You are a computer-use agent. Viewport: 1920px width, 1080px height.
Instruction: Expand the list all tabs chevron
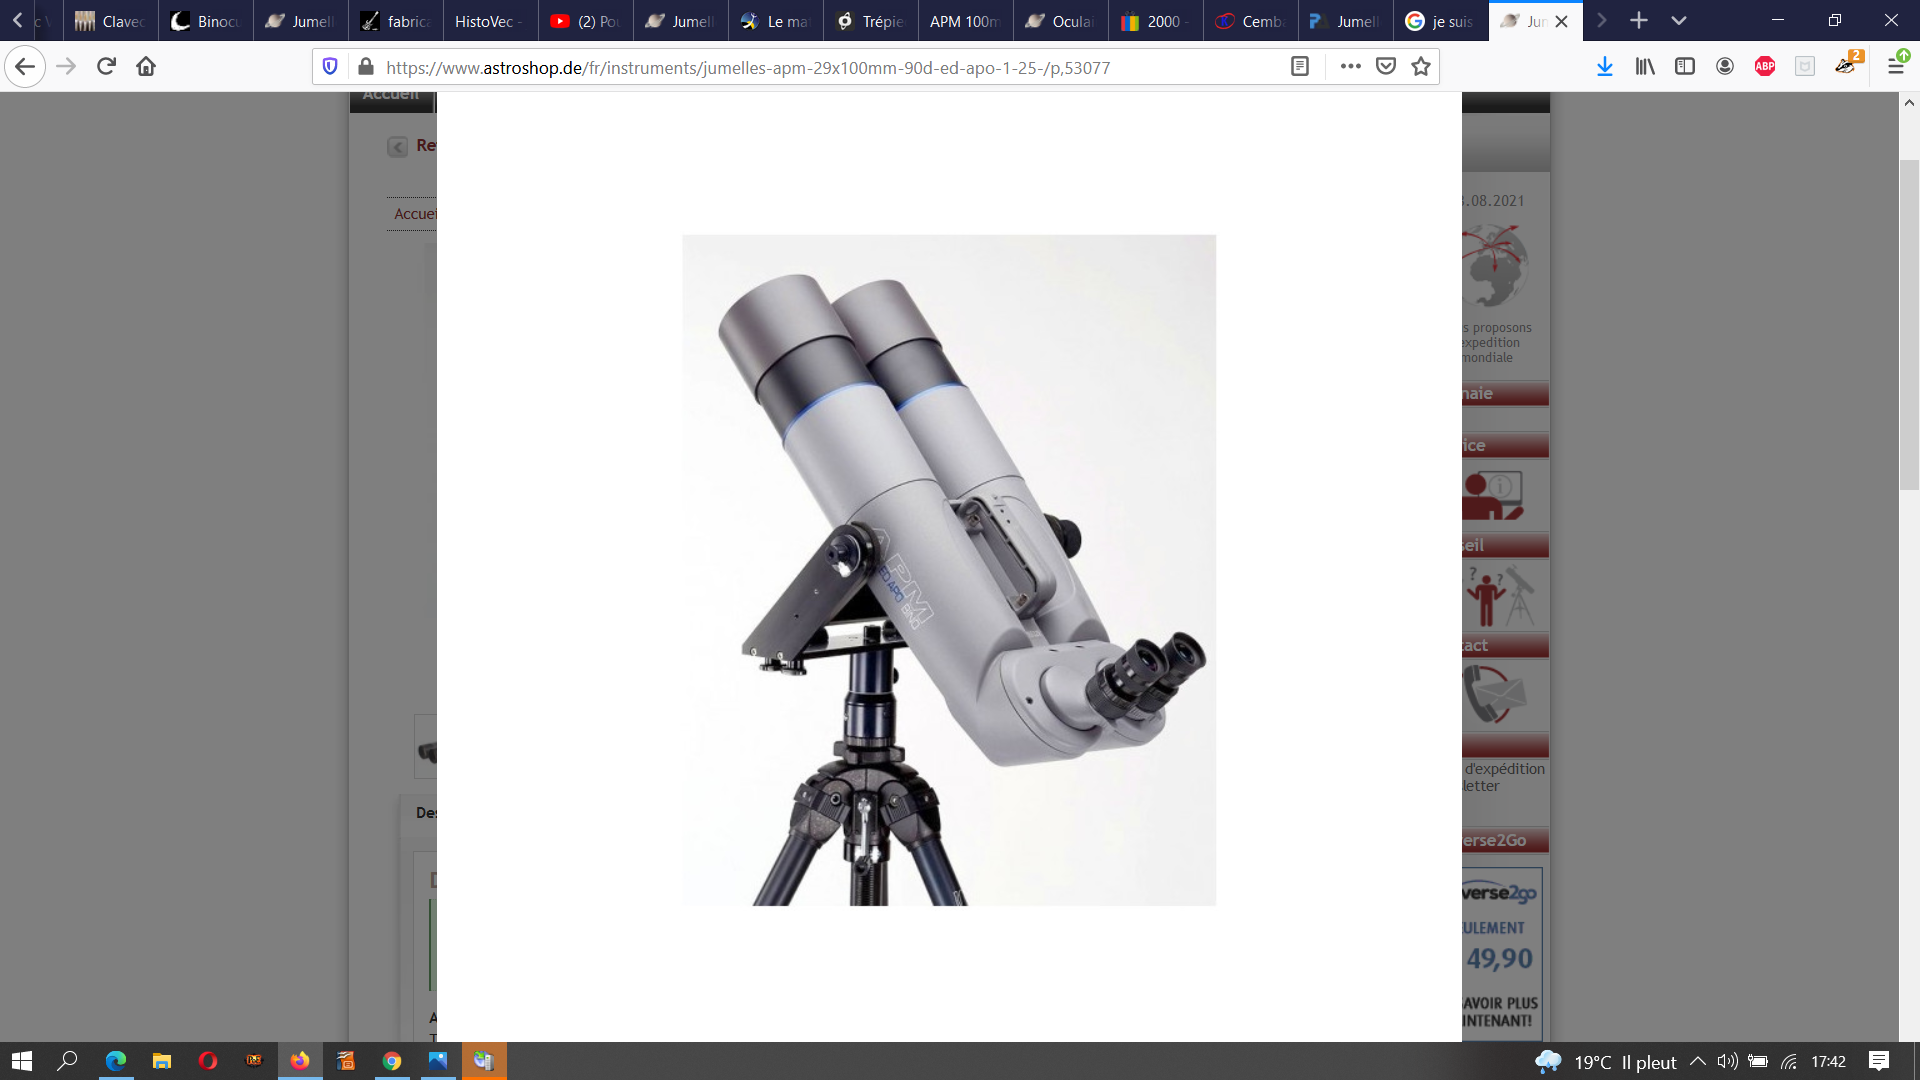[1679, 21]
